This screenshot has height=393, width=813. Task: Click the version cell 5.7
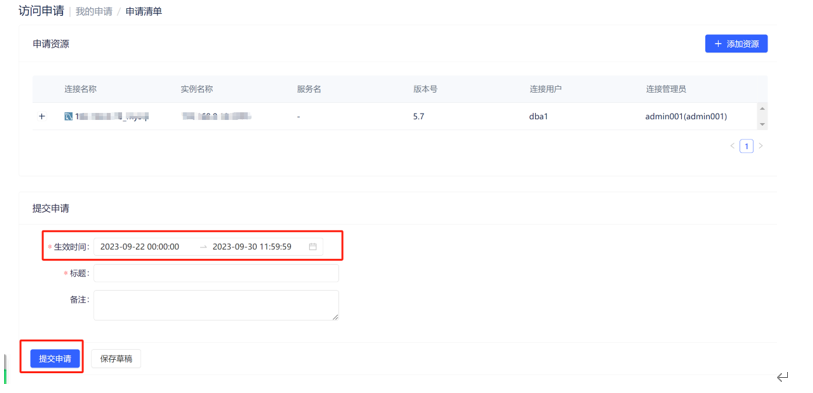(418, 117)
